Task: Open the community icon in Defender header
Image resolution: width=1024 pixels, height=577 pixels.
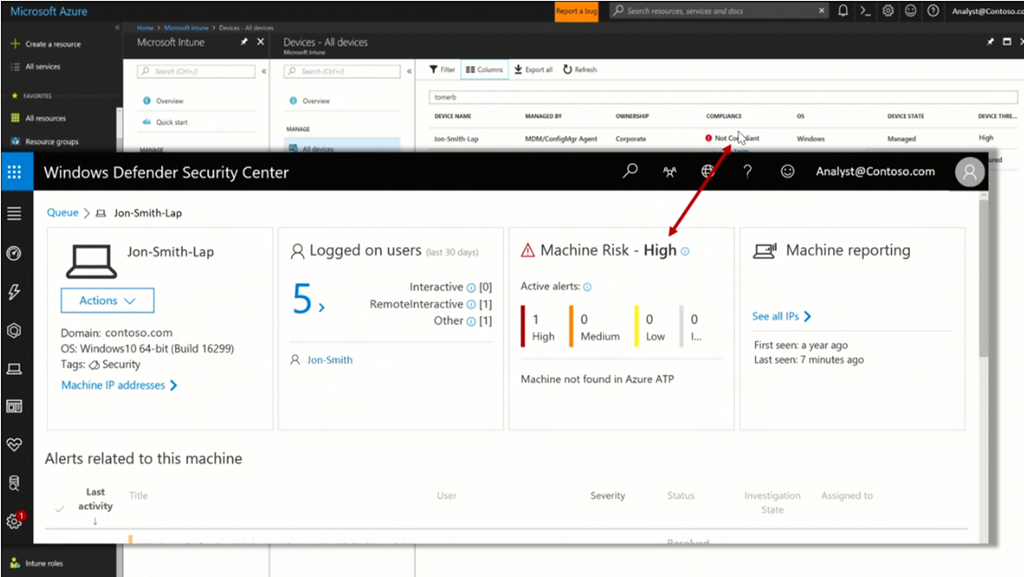Action: pyautogui.click(x=669, y=172)
